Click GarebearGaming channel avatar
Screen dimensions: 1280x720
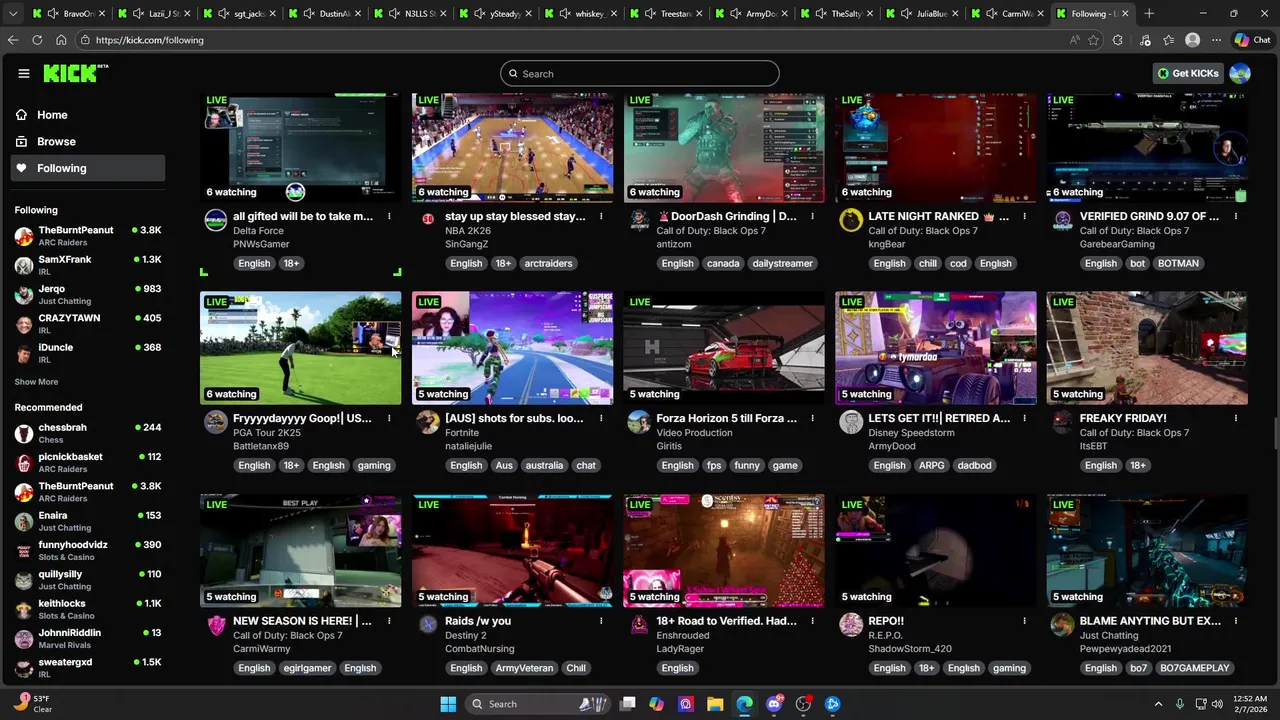[1062, 221]
